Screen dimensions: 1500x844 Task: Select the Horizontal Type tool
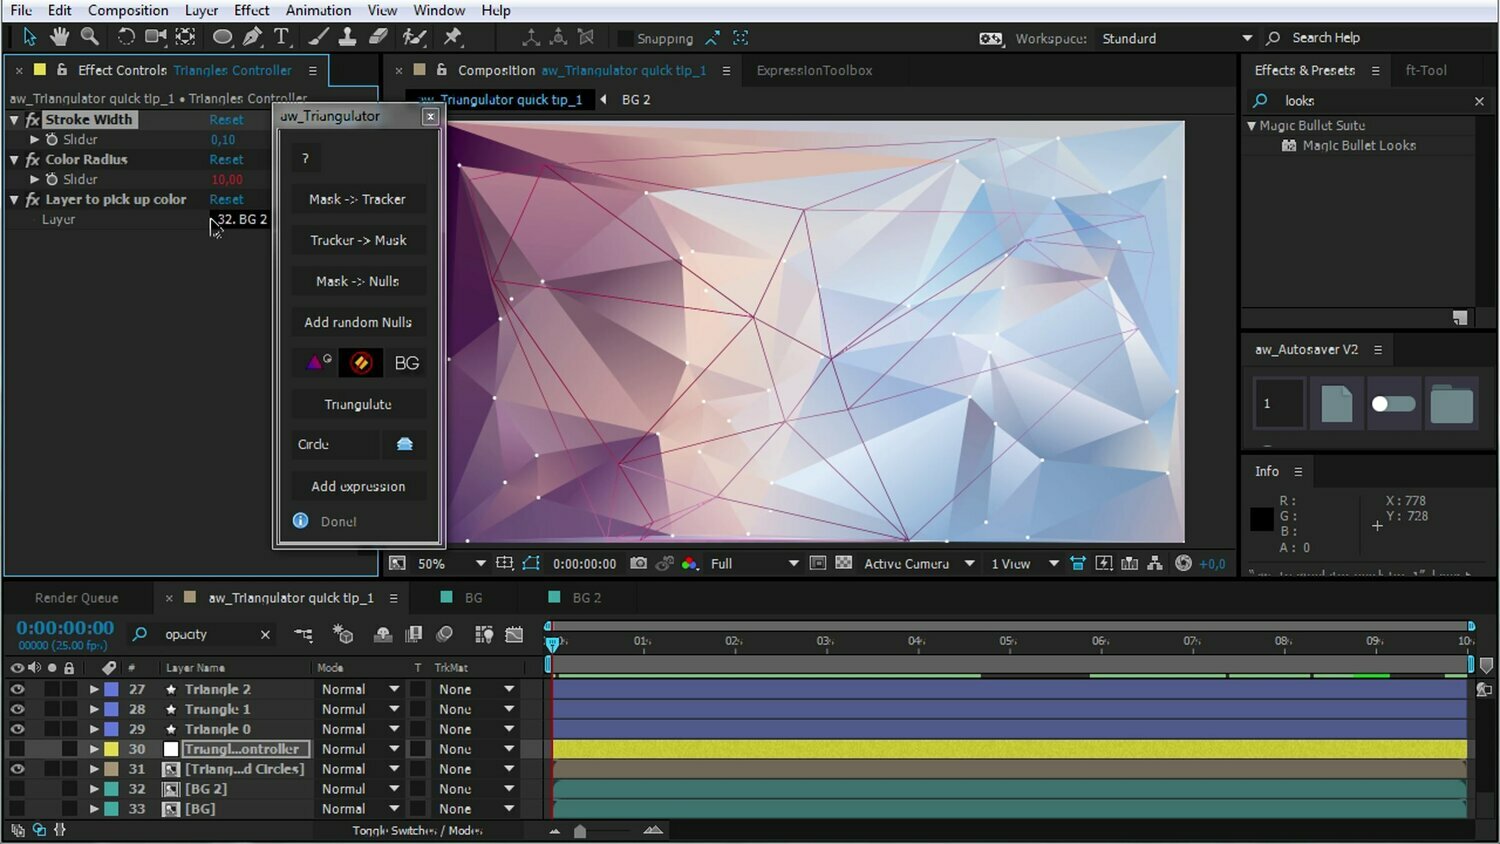(x=281, y=37)
